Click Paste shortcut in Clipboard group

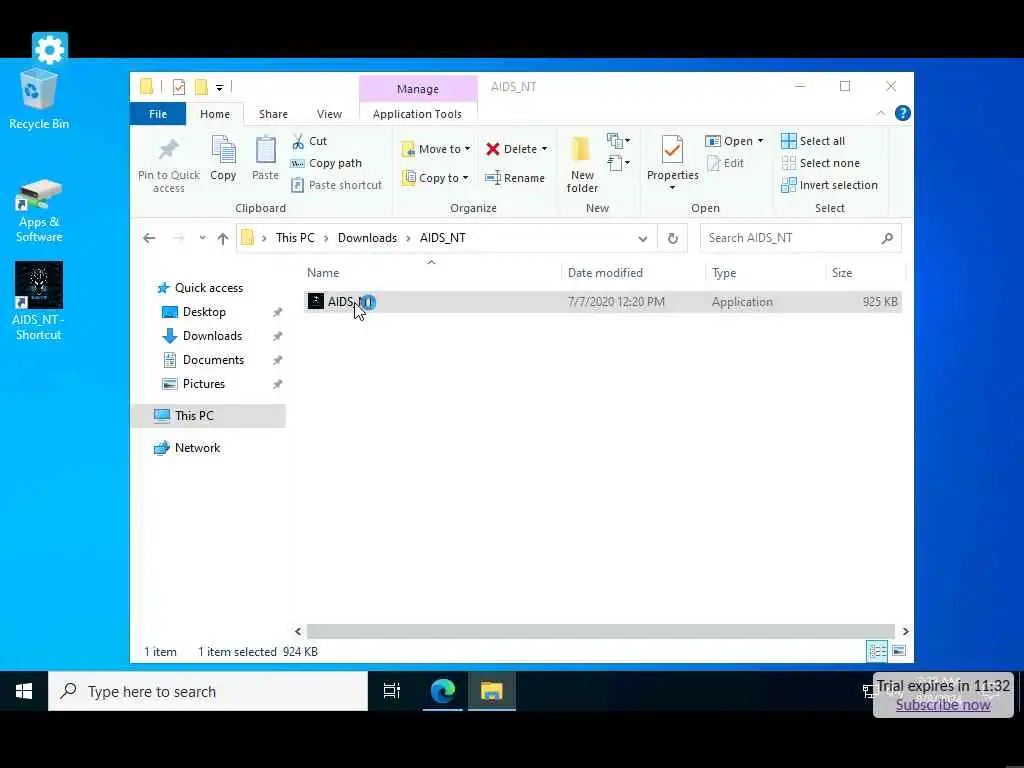pos(337,185)
